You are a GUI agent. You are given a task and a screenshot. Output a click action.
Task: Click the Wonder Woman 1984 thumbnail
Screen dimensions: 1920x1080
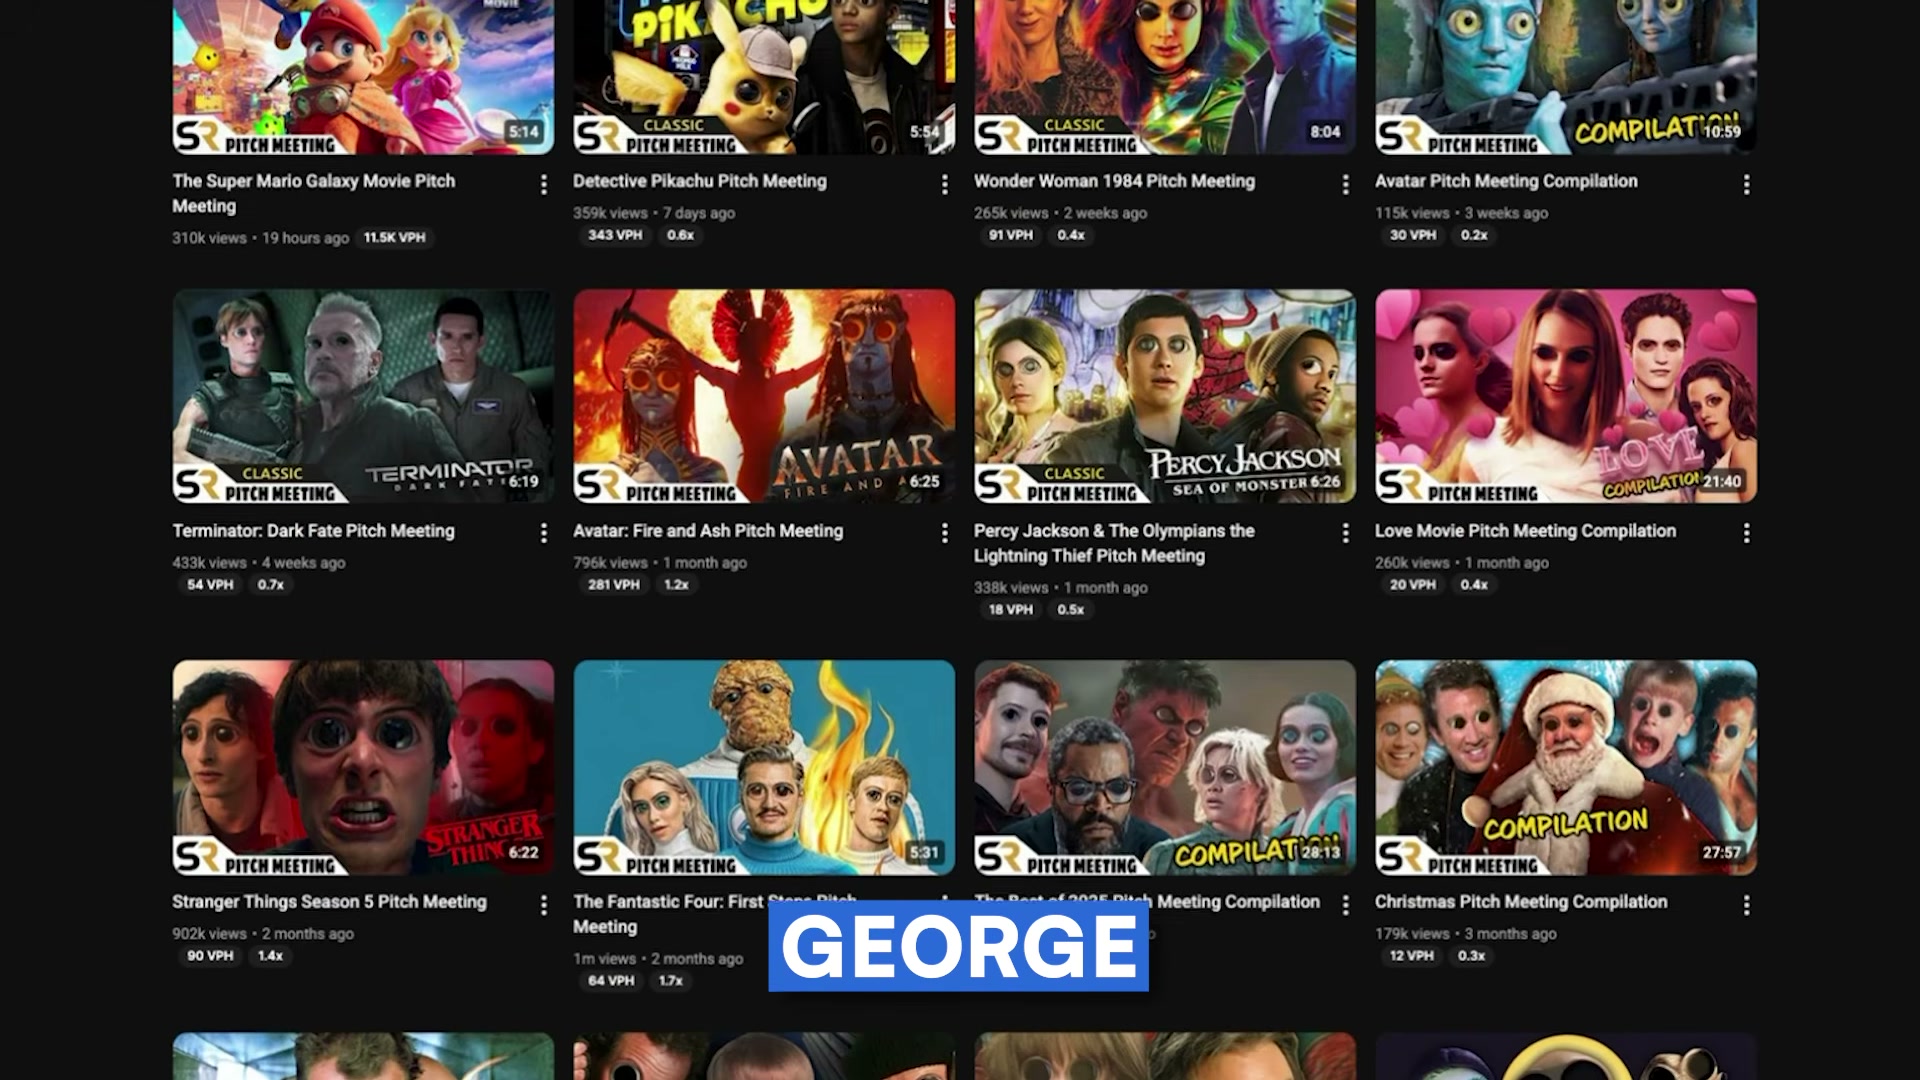1165,77
